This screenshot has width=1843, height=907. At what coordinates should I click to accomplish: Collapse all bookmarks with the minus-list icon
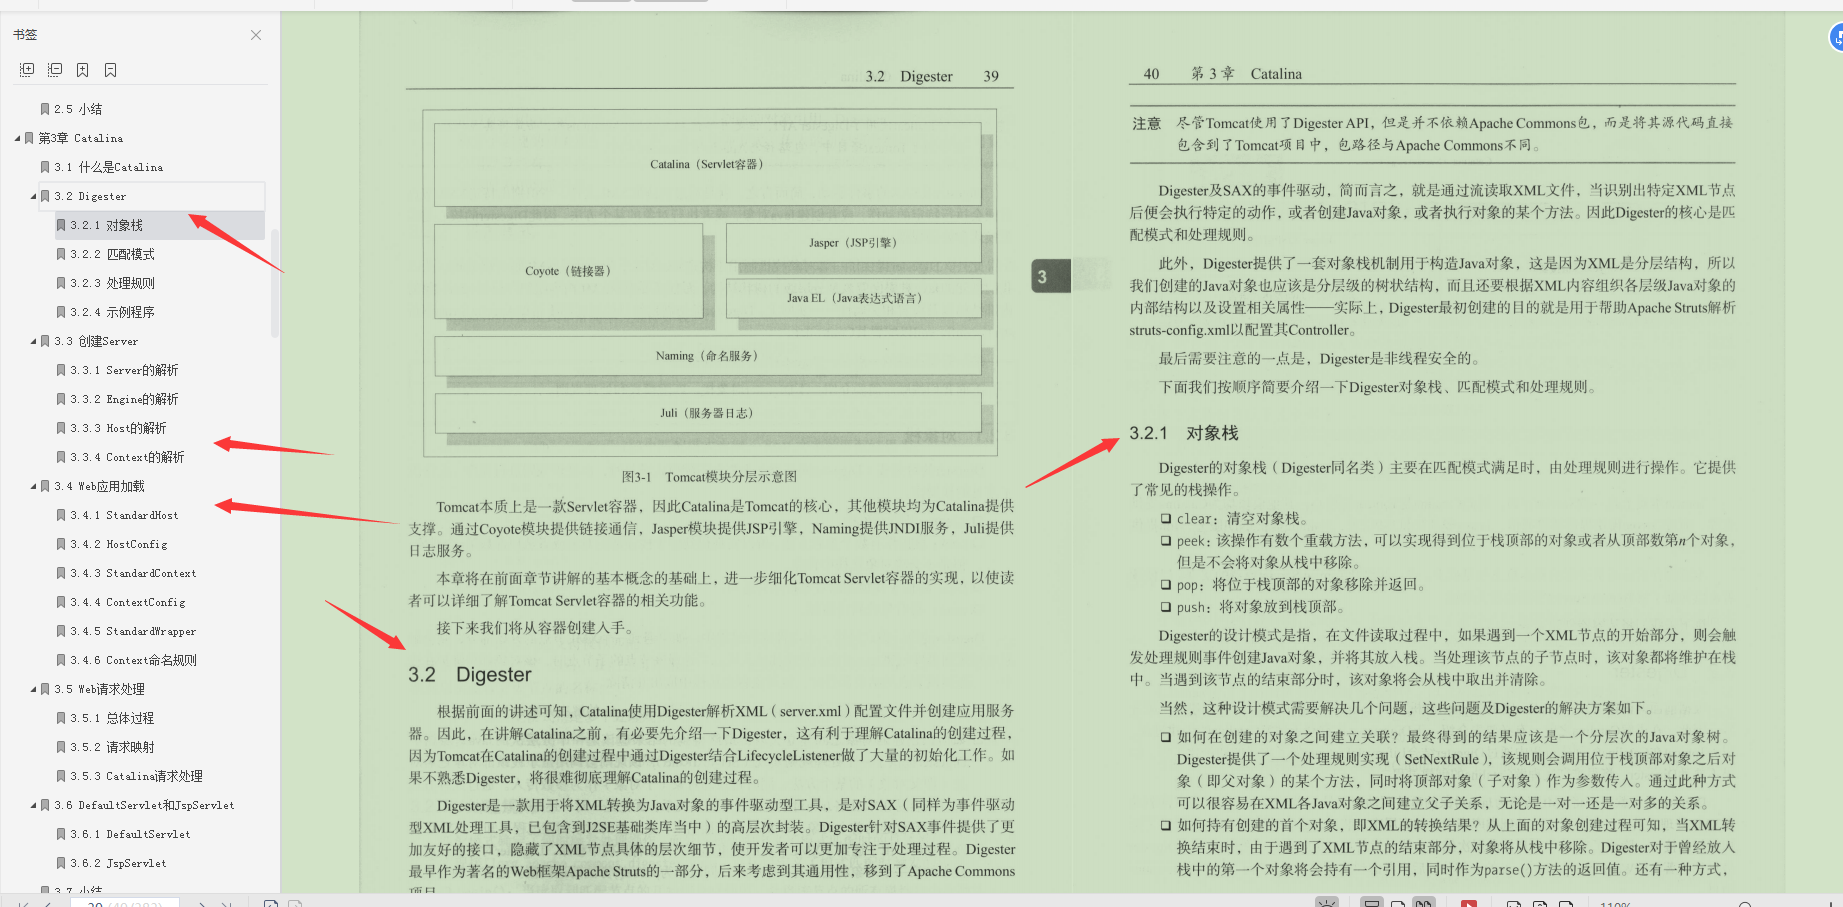coord(54,70)
